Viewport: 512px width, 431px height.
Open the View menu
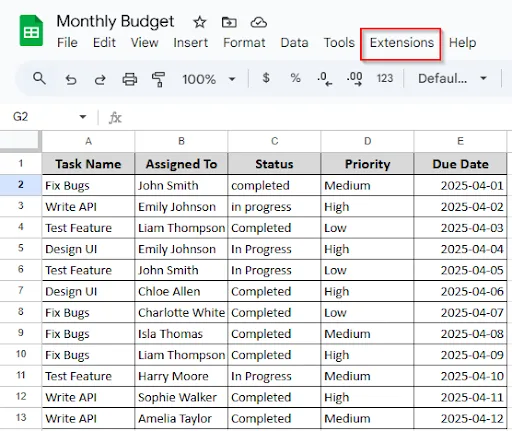click(x=145, y=43)
